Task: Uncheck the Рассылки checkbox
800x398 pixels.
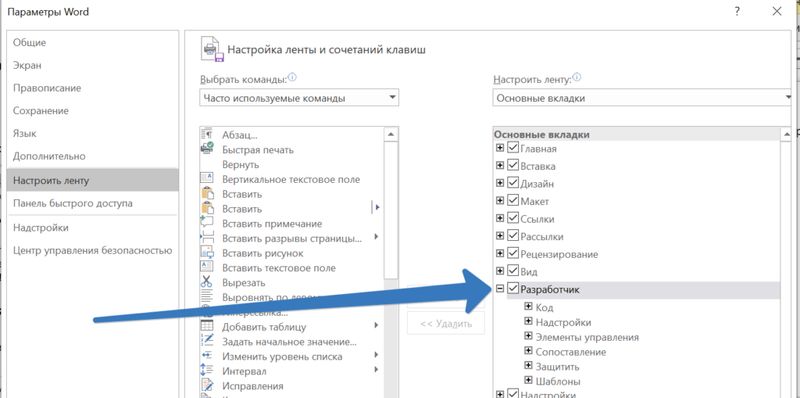Action: (513, 236)
